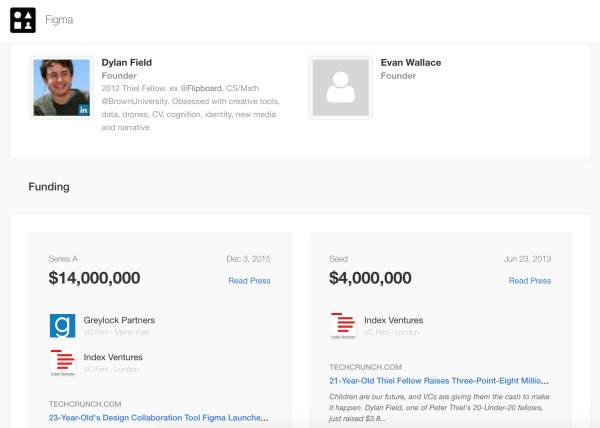Click TECHCRUNCH.COM source in Seed card
The width and height of the screenshot is (600, 428).
pyautogui.click(x=365, y=367)
